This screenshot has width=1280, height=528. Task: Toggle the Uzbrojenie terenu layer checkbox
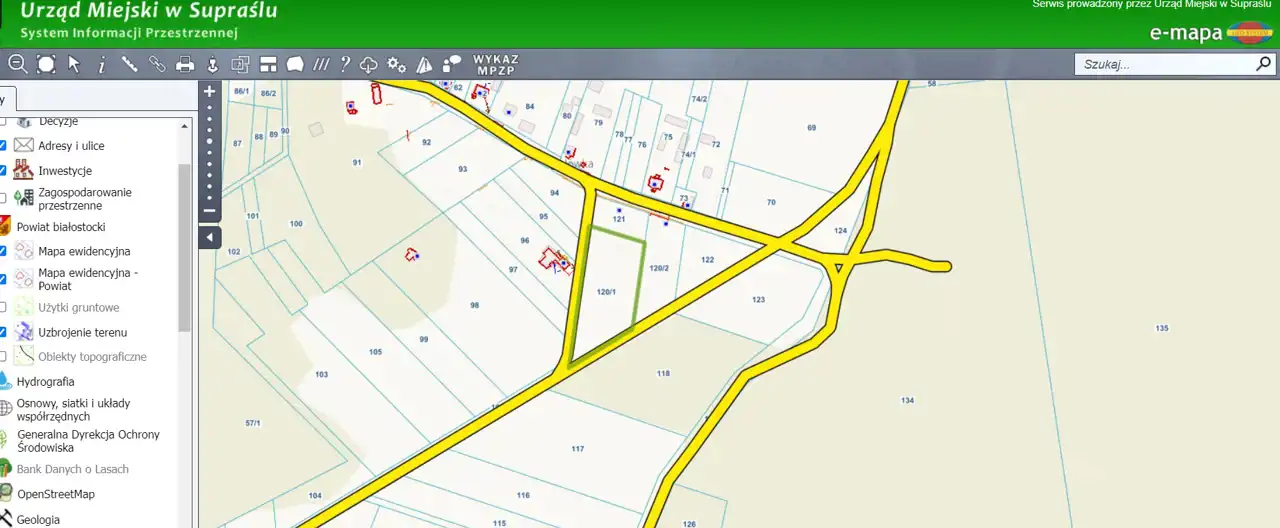click(2, 332)
